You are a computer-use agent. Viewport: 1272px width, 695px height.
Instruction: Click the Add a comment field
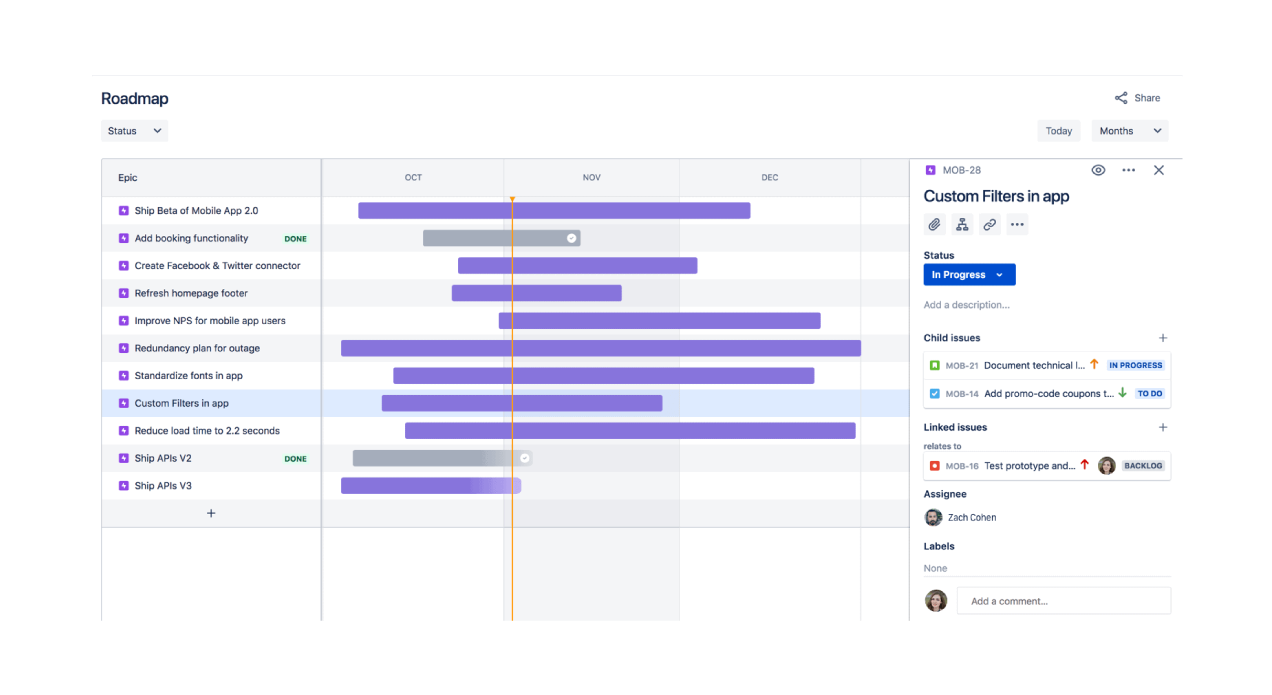point(1063,600)
